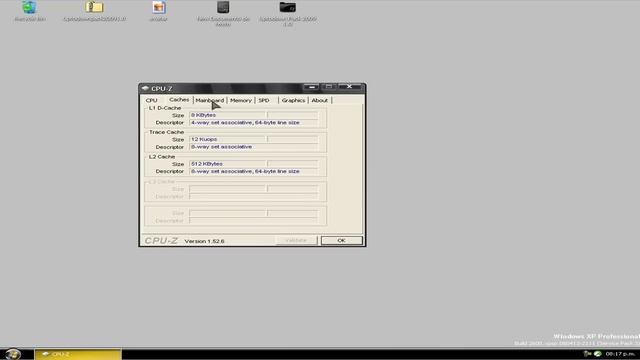Screen dimensions: 640x360
Task: Open the black folder desktop icon
Action: (x=288, y=7)
